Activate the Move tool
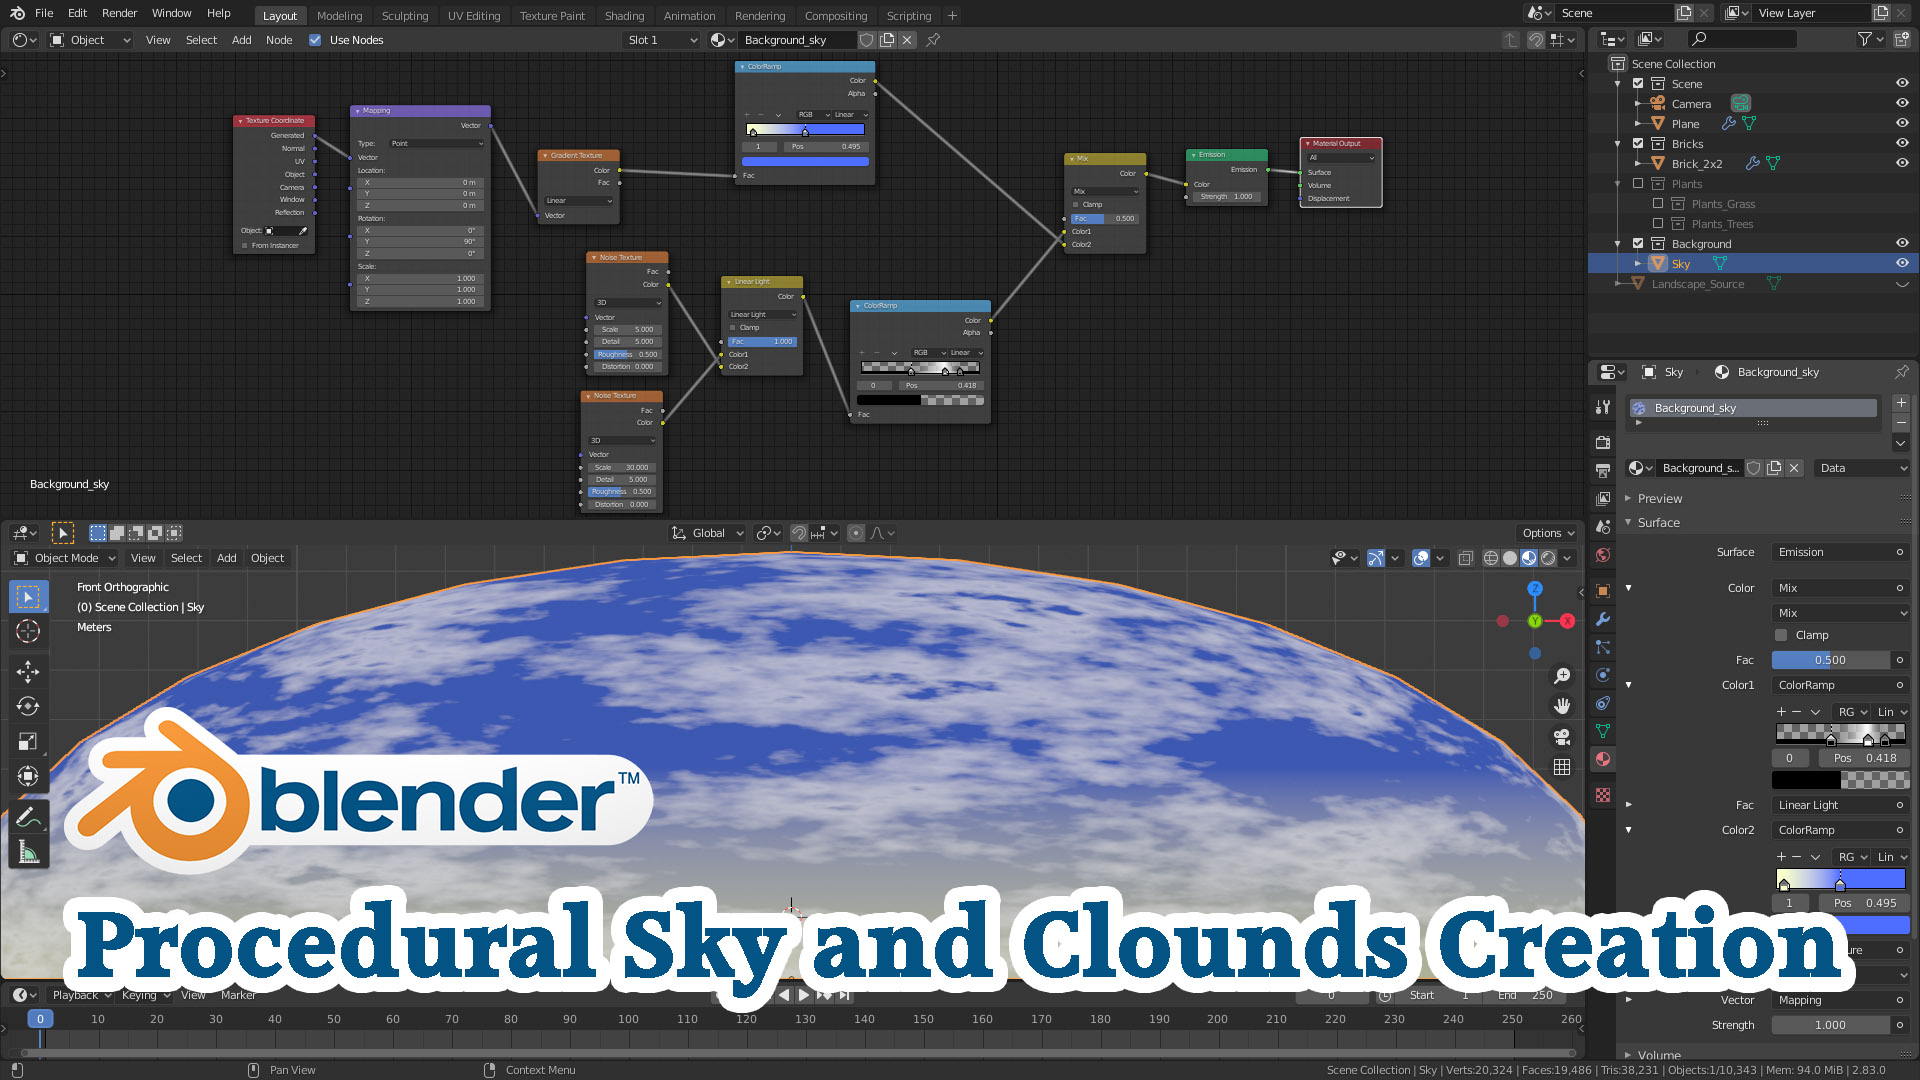This screenshot has height=1080, width=1920. point(28,671)
